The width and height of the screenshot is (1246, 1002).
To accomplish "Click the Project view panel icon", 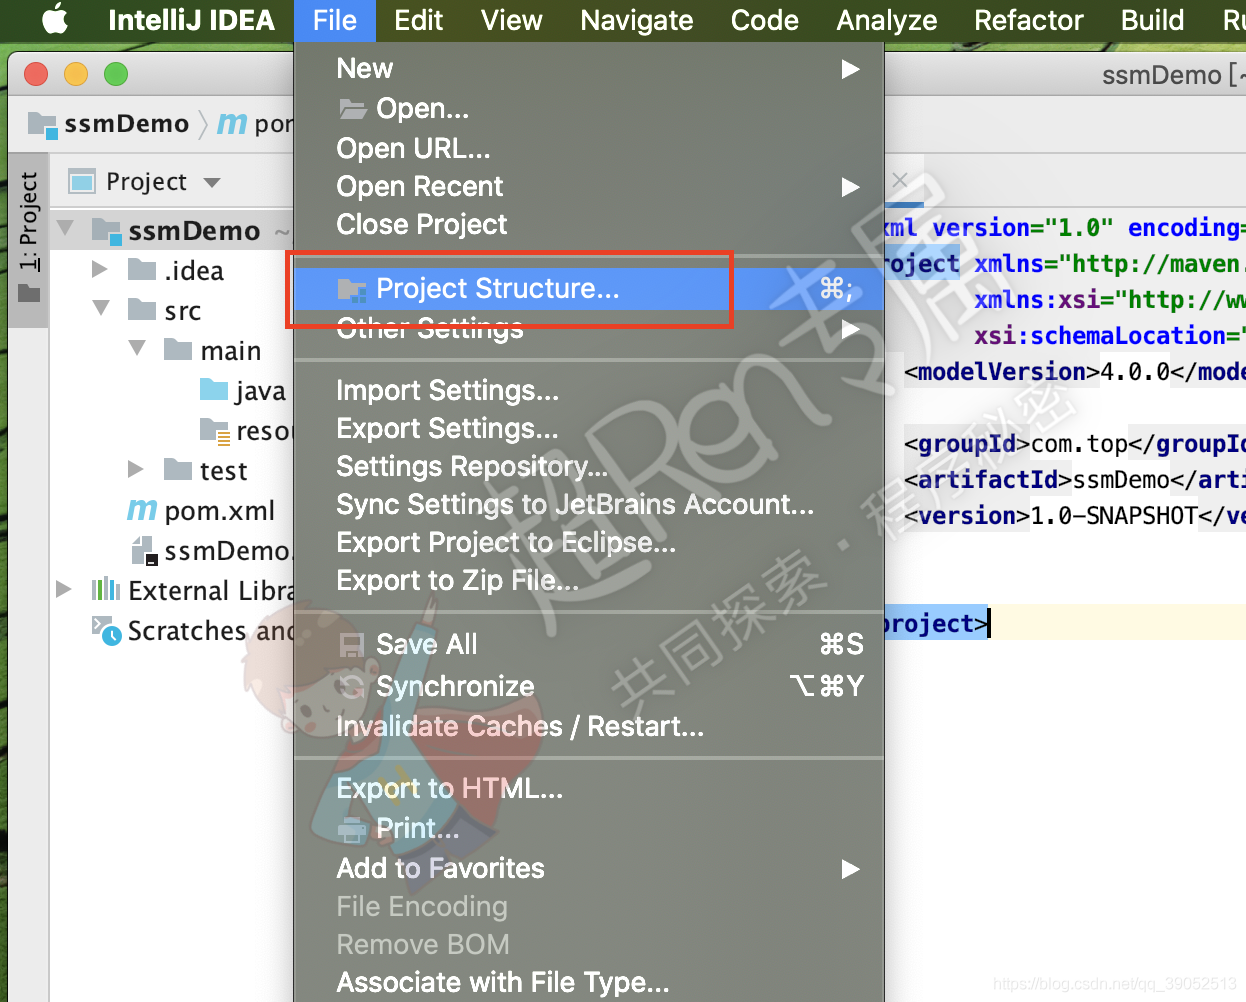I will [x=81, y=182].
